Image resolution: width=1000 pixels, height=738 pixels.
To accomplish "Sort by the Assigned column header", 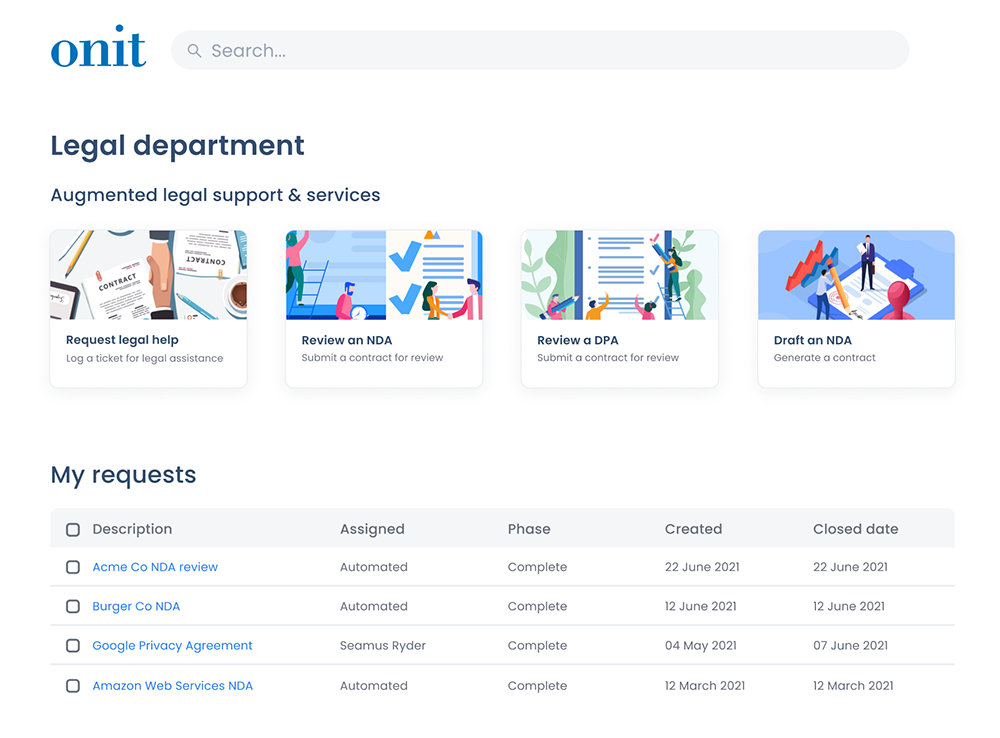I will tap(372, 529).
